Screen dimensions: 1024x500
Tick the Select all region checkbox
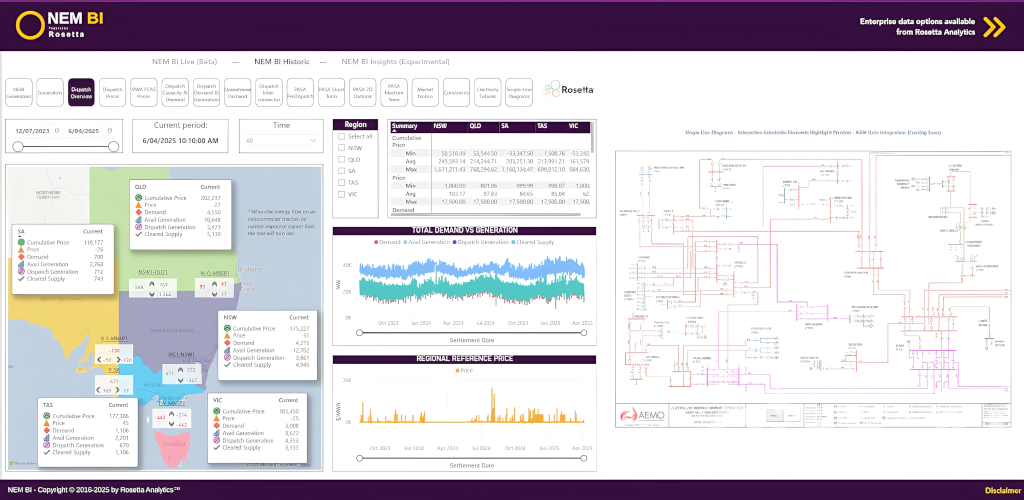tap(341, 136)
